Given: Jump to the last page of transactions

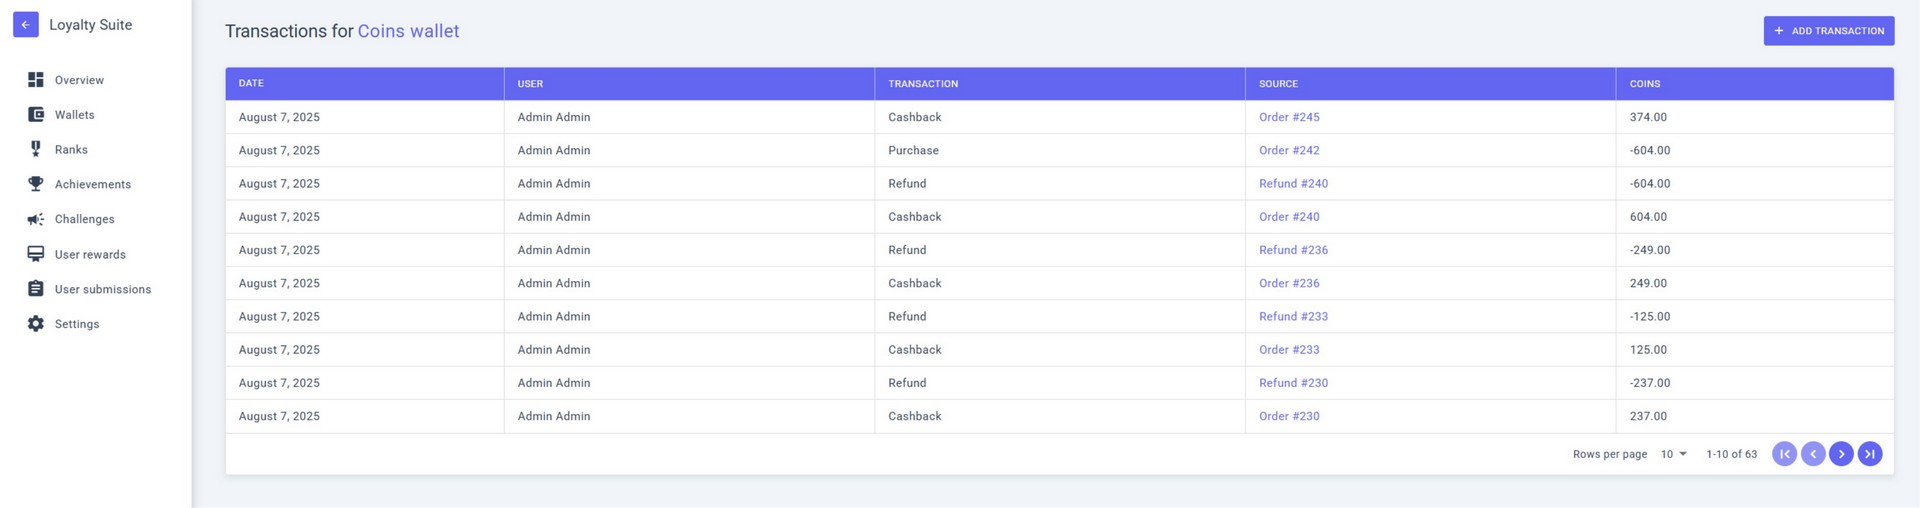Looking at the screenshot, I should pos(1869,454).
